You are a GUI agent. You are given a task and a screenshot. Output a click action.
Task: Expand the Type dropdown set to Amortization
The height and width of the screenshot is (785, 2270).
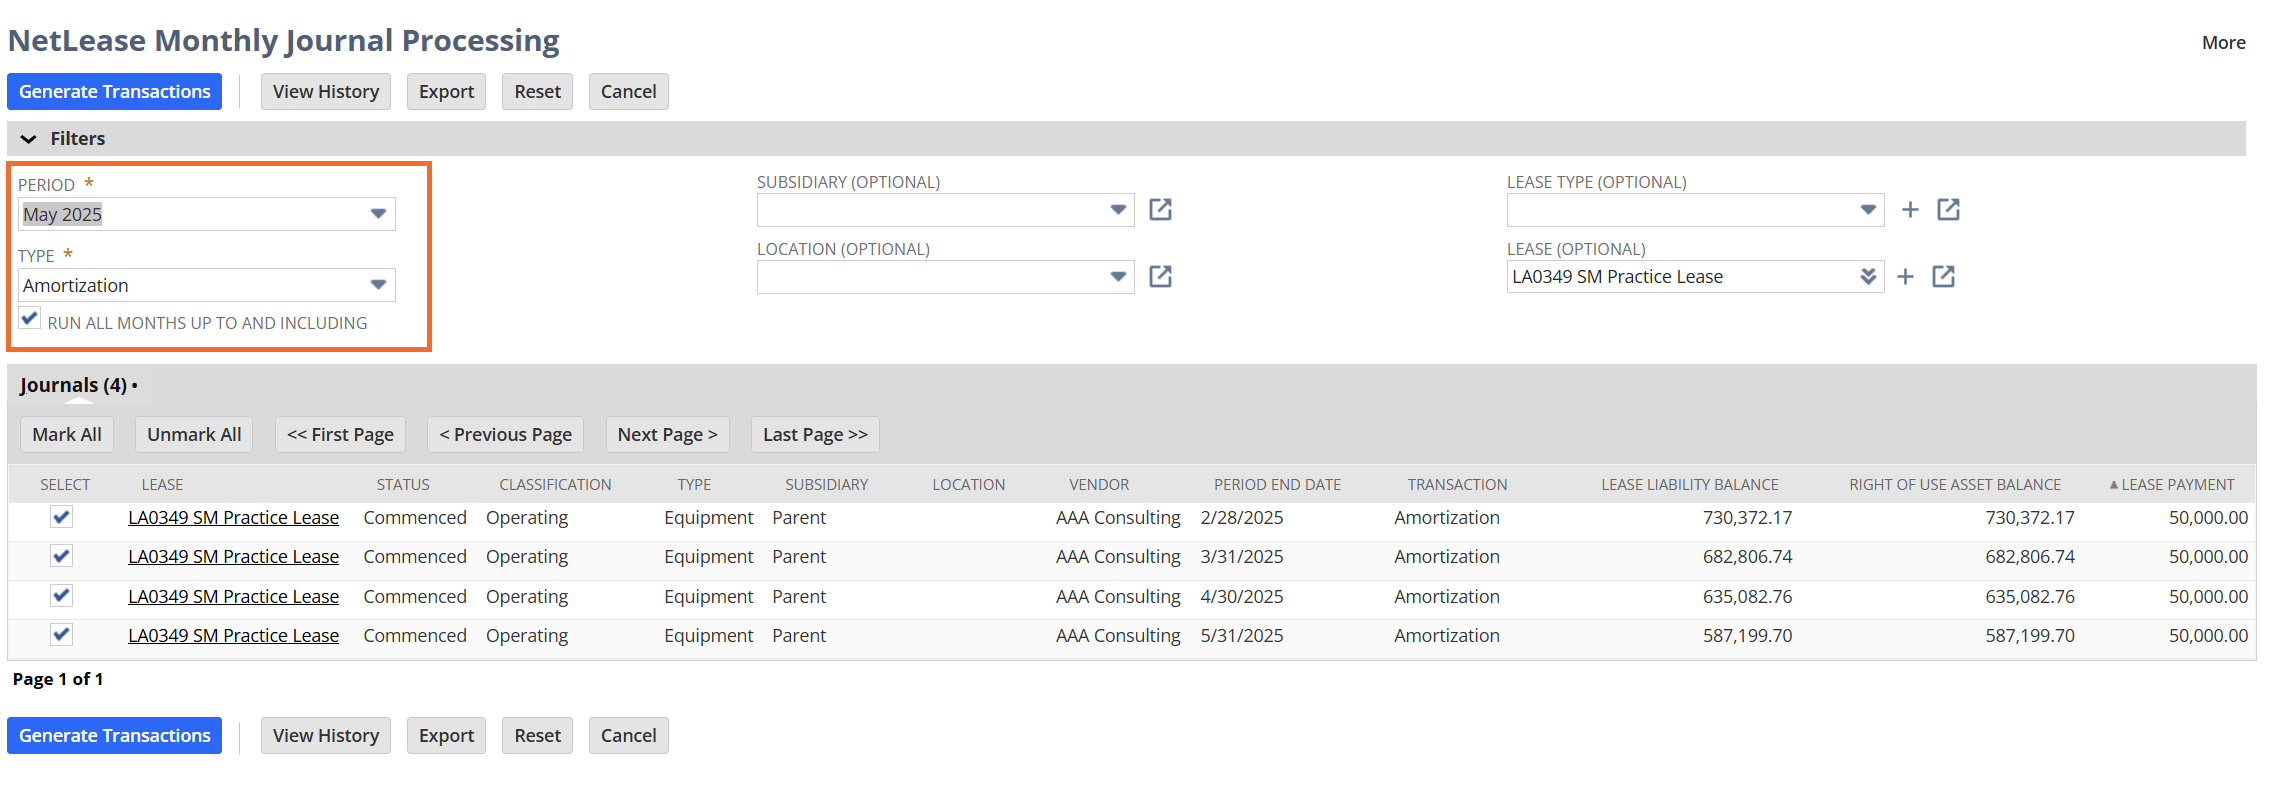[x=207, y=285]
